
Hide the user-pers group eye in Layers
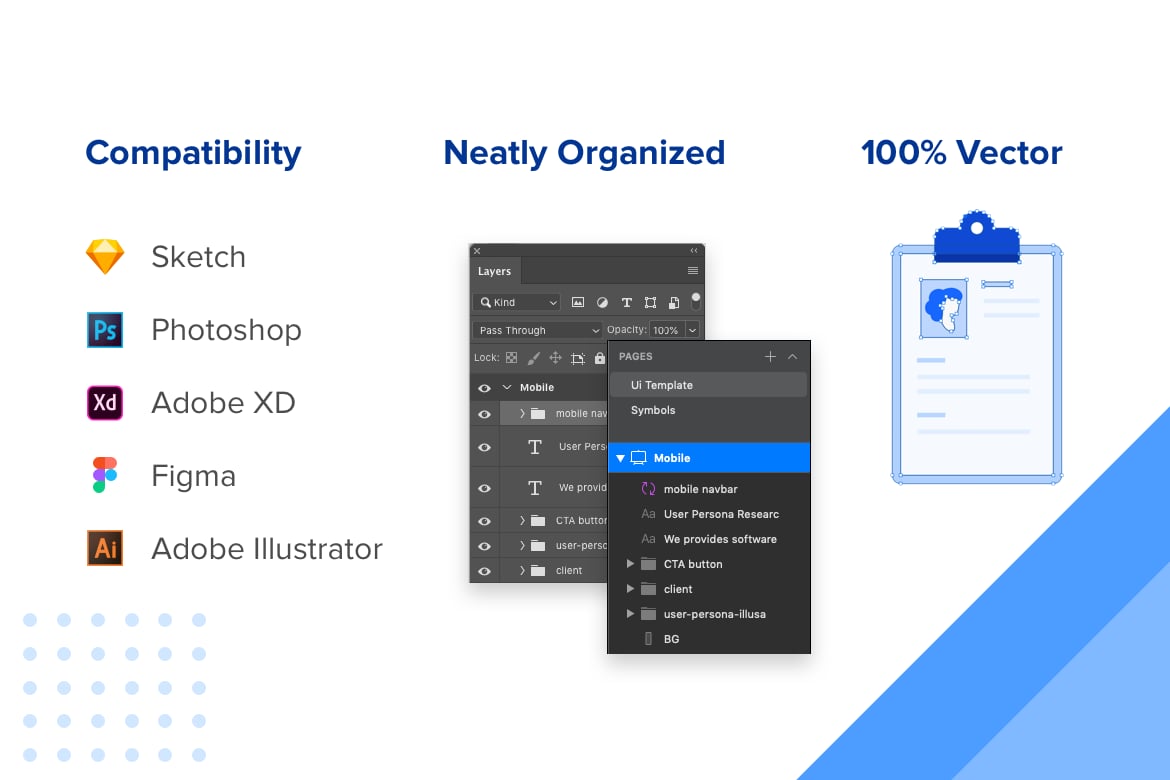point(484,546)
